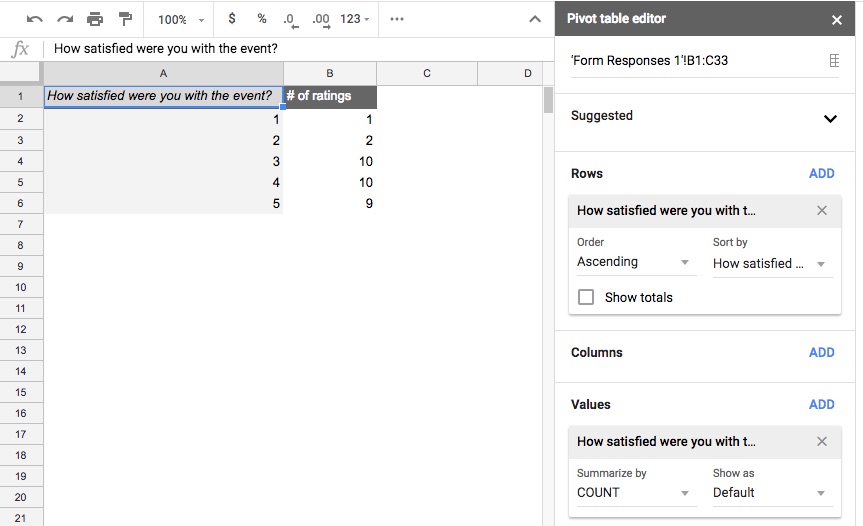Open the Order Ascending dropdown
The height and width of the screenshot is (526, 863).
point(633,262)
